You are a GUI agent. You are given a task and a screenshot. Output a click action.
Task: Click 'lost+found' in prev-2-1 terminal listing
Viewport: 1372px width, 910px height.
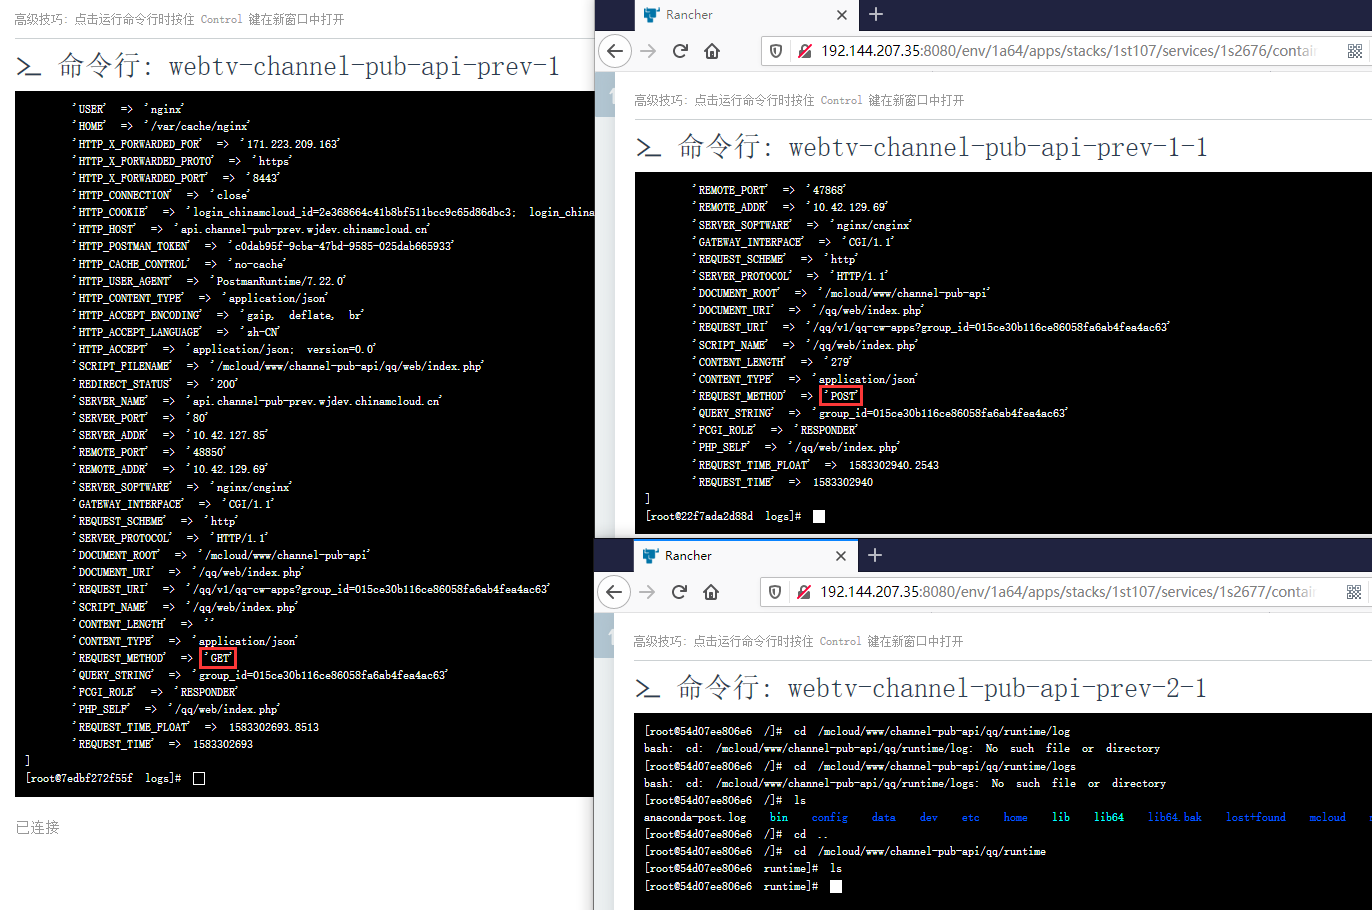[x=1256, y=817]
